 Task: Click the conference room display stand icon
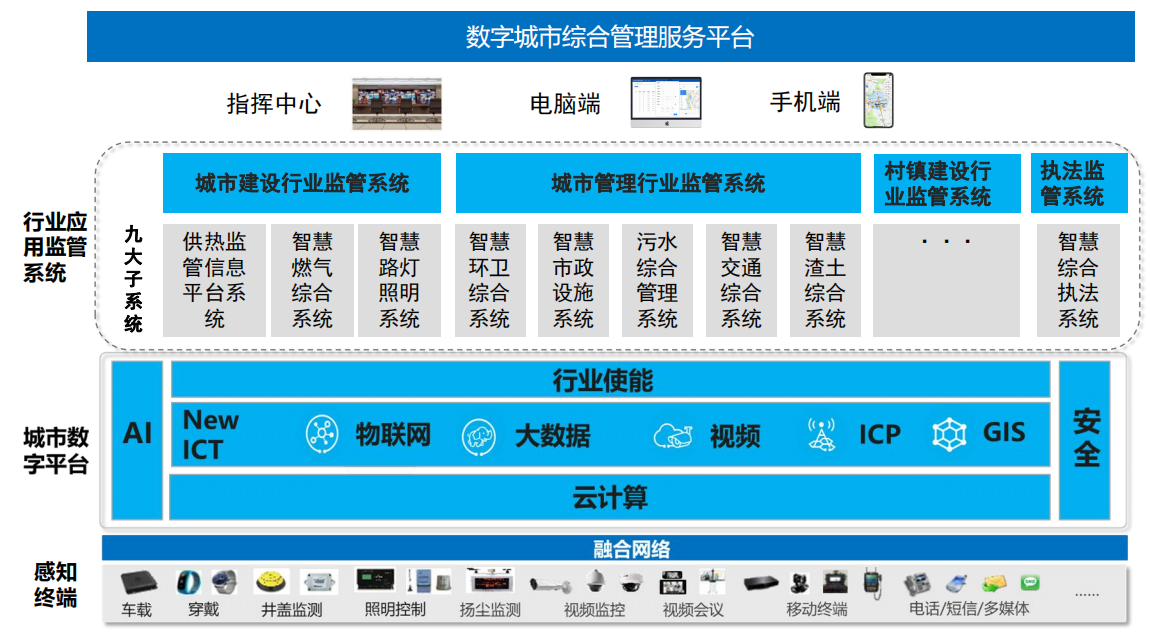711,581
